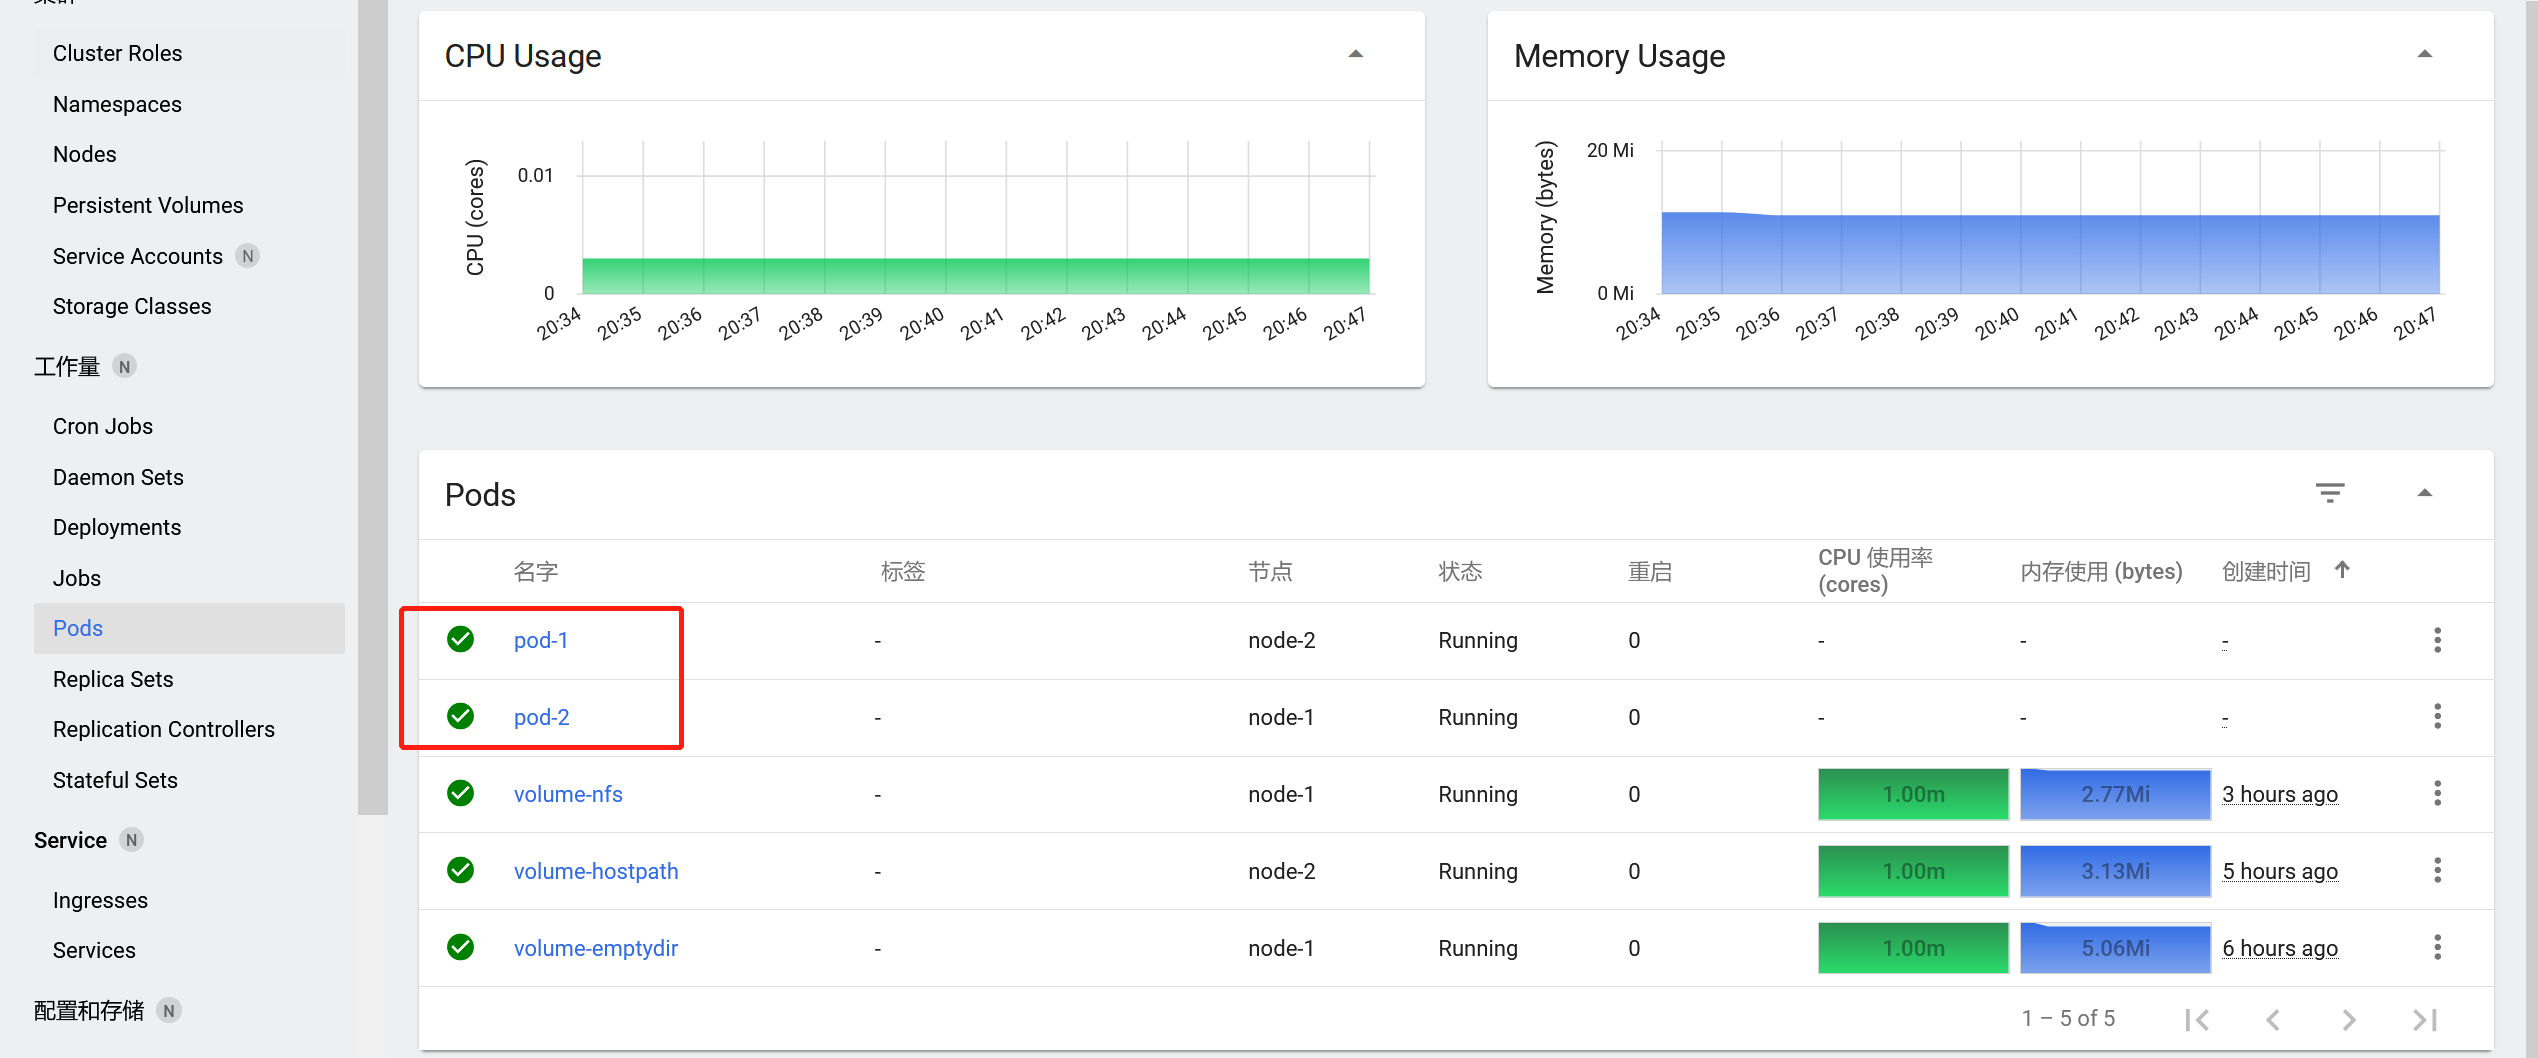This screenshot has height=1058, width=2538.
Task: Open the volume-emptydir row actions menu
Action: tap(2437, 948)
